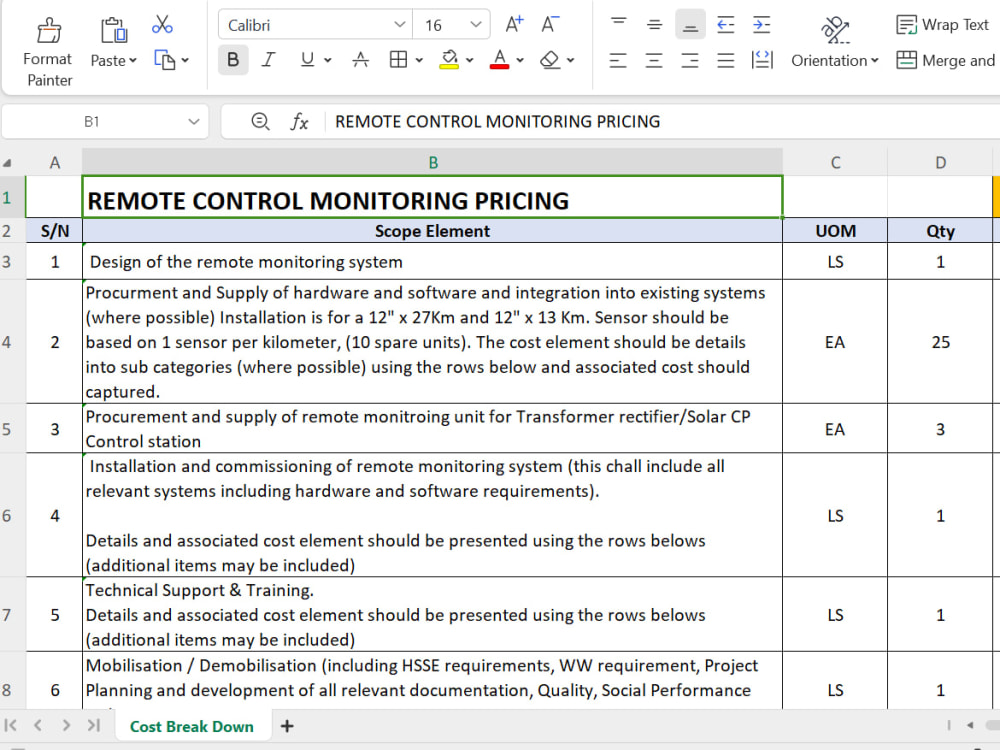Select column B header
1000x750 pixels.
[433, 163]
